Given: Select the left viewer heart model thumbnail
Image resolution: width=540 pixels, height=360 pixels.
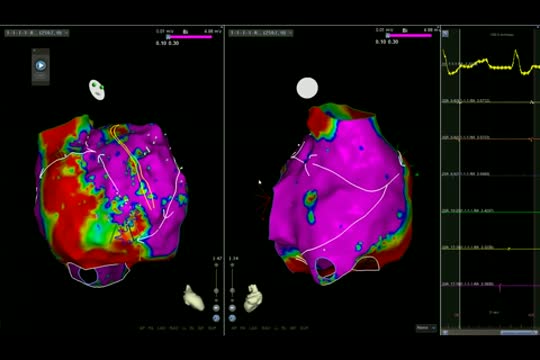Looking at the screenshot, I should [194, 298].
